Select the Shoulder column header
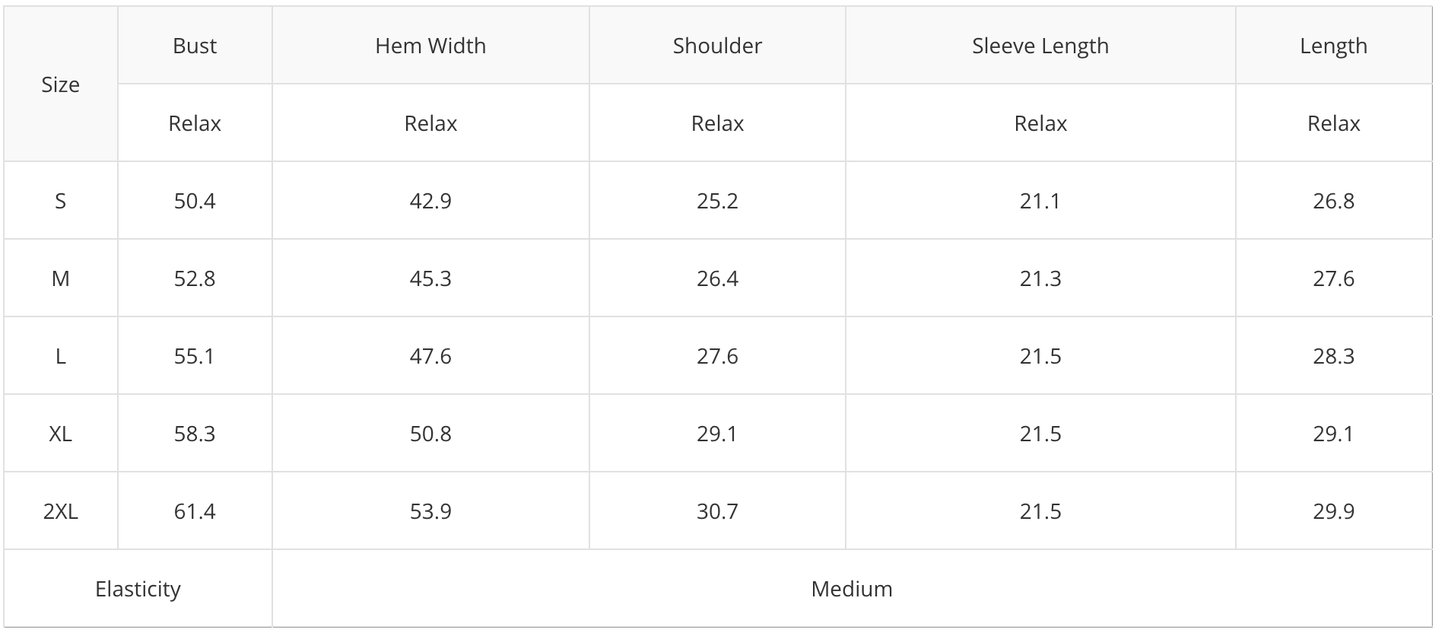 point(717,46)
